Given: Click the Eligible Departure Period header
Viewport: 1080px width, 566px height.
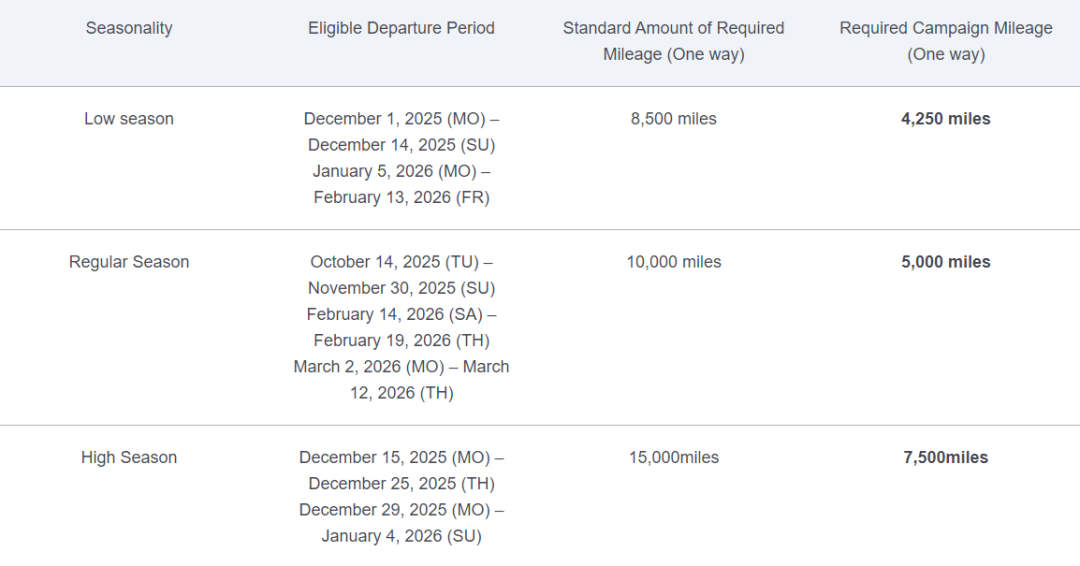Looking at the screenshot, I should [x=401, y=28].
